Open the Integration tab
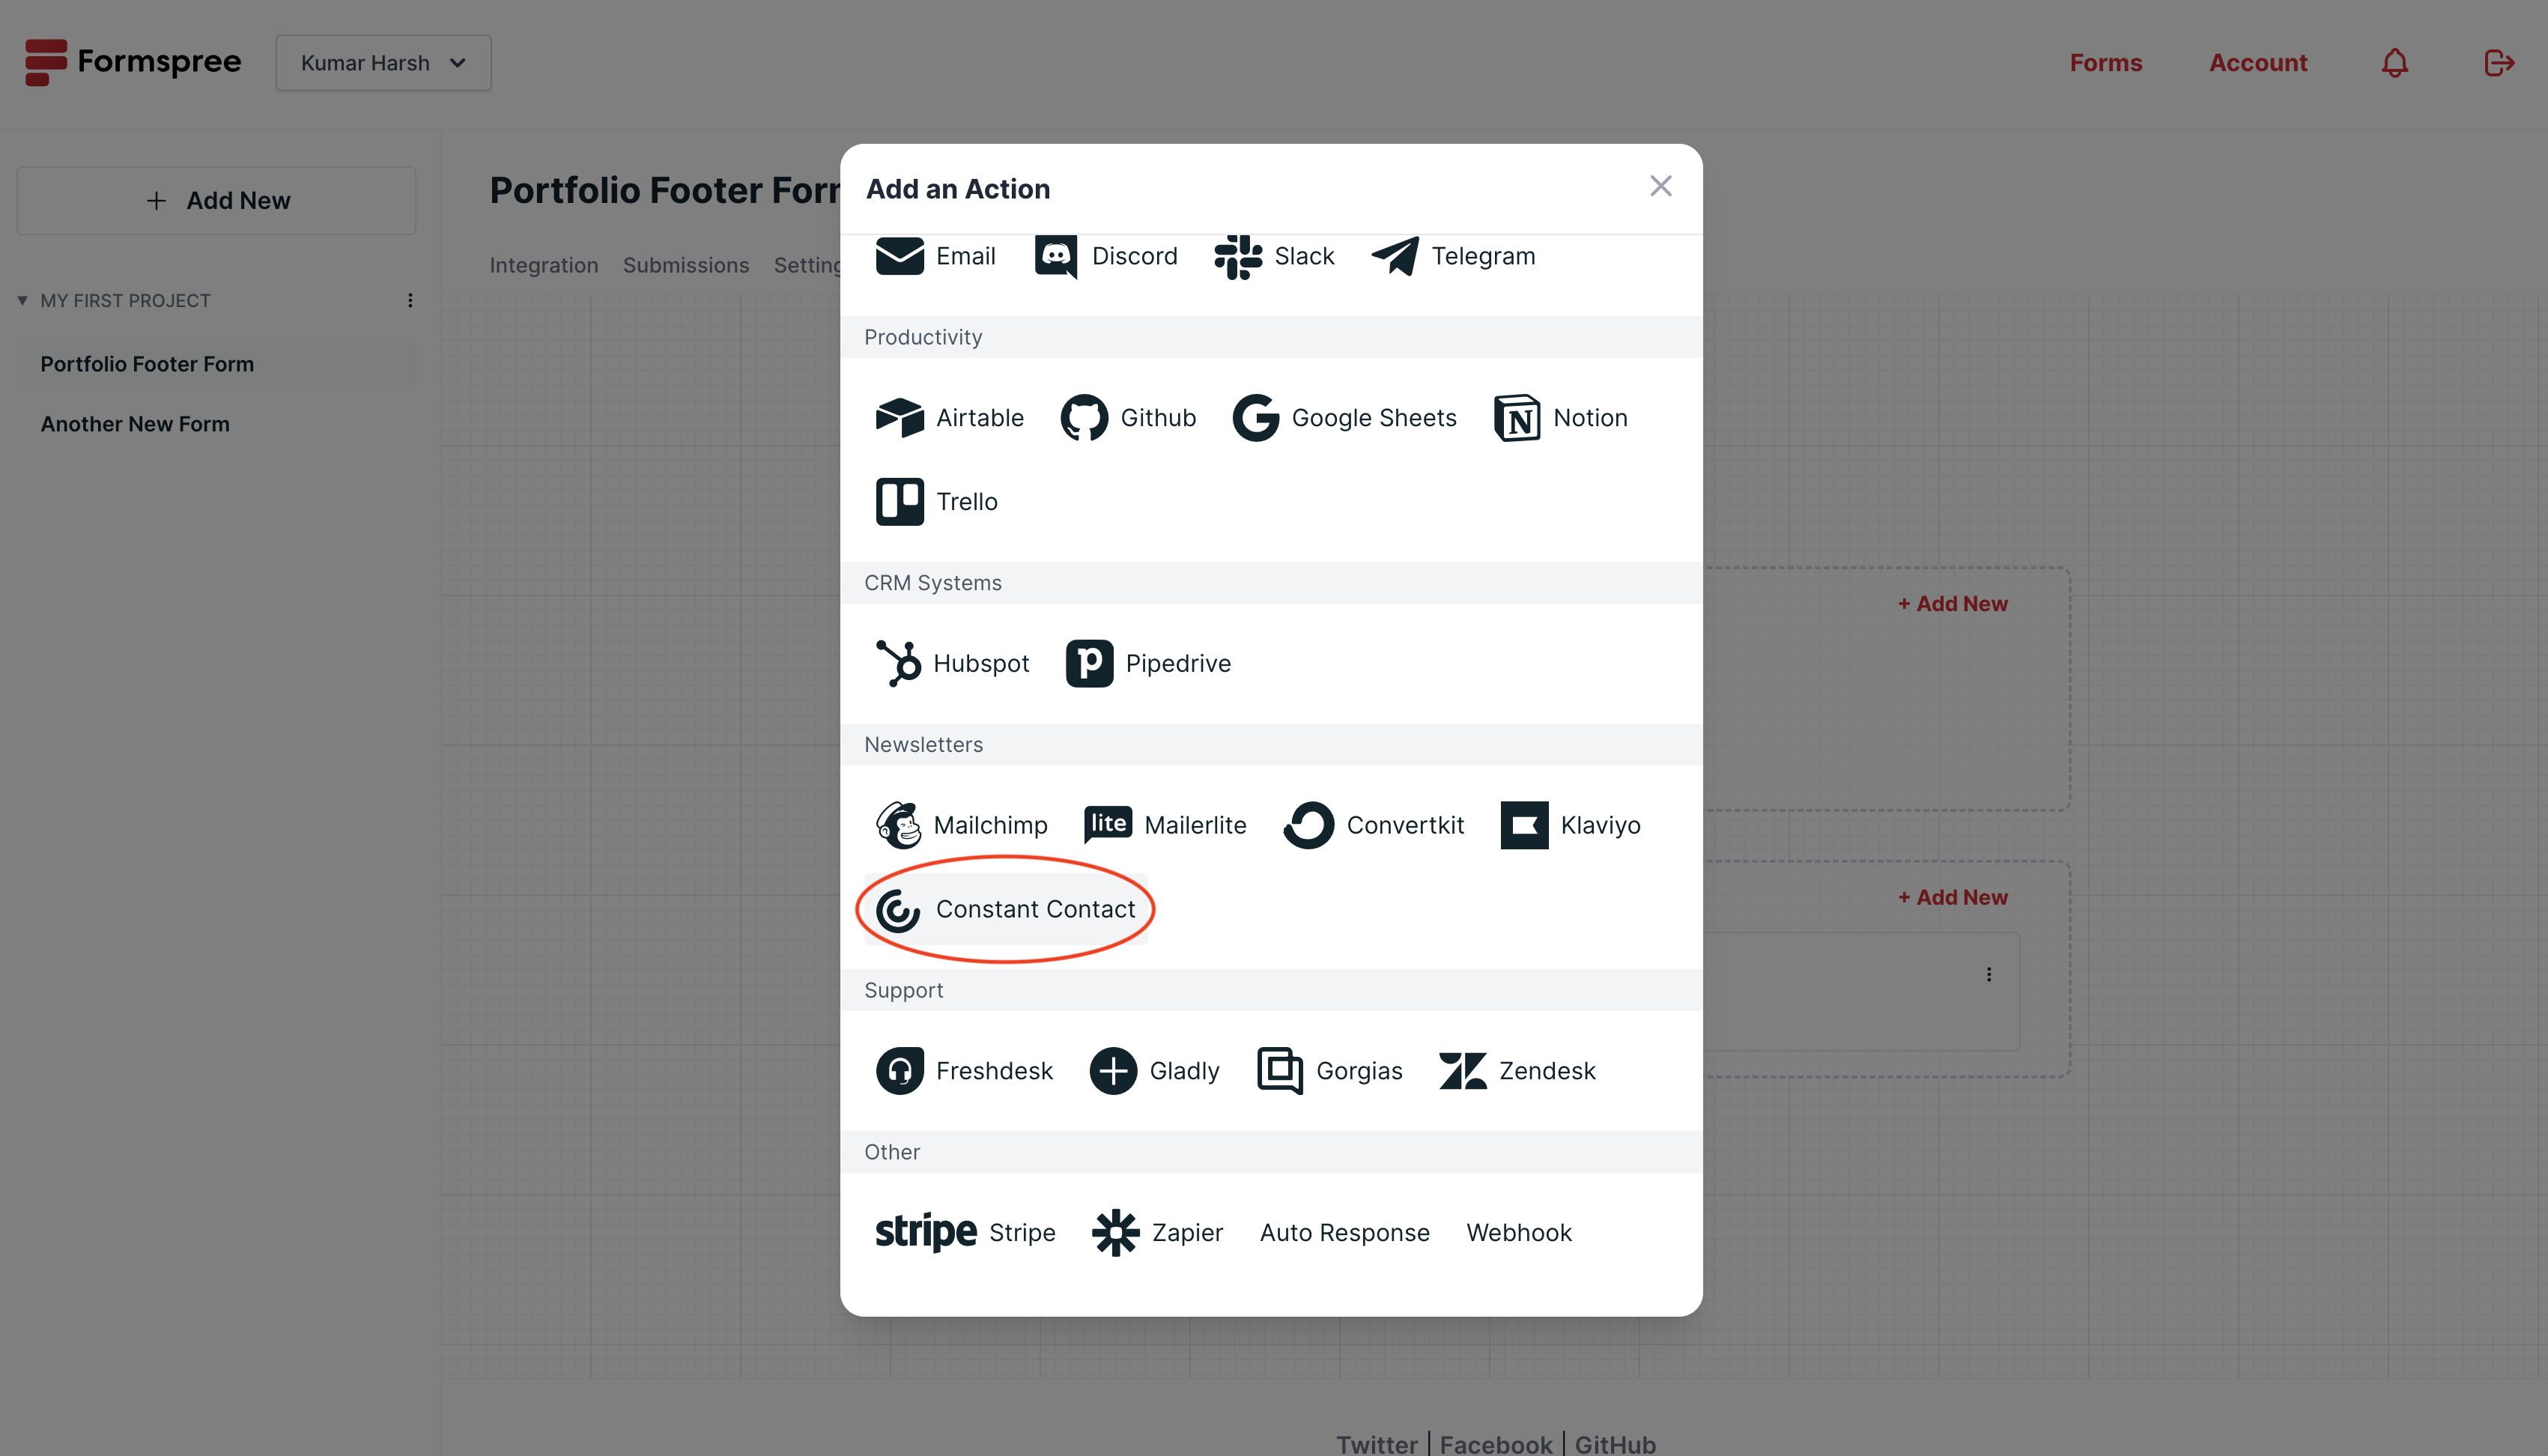The height and width of the screenshot is (1456, 2548). (543, 265)
